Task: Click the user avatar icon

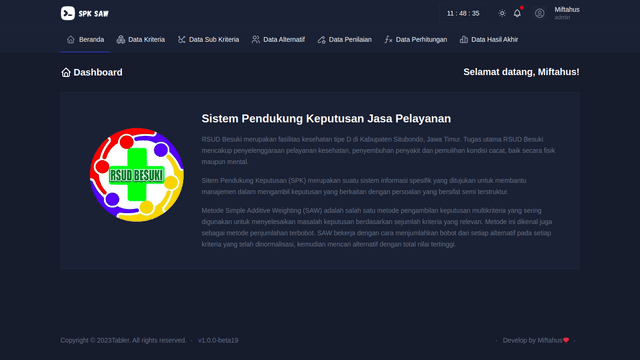Action: 540,13
